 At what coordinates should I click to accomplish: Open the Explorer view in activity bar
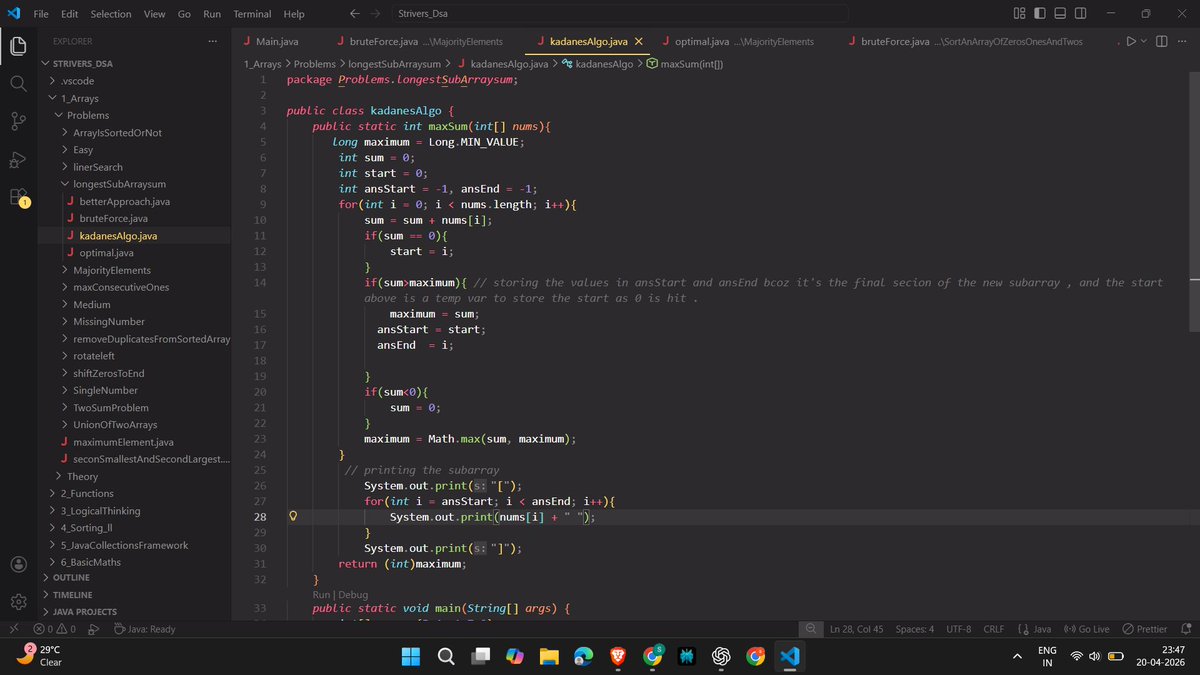pyautogui.click(x=18, y=46)
